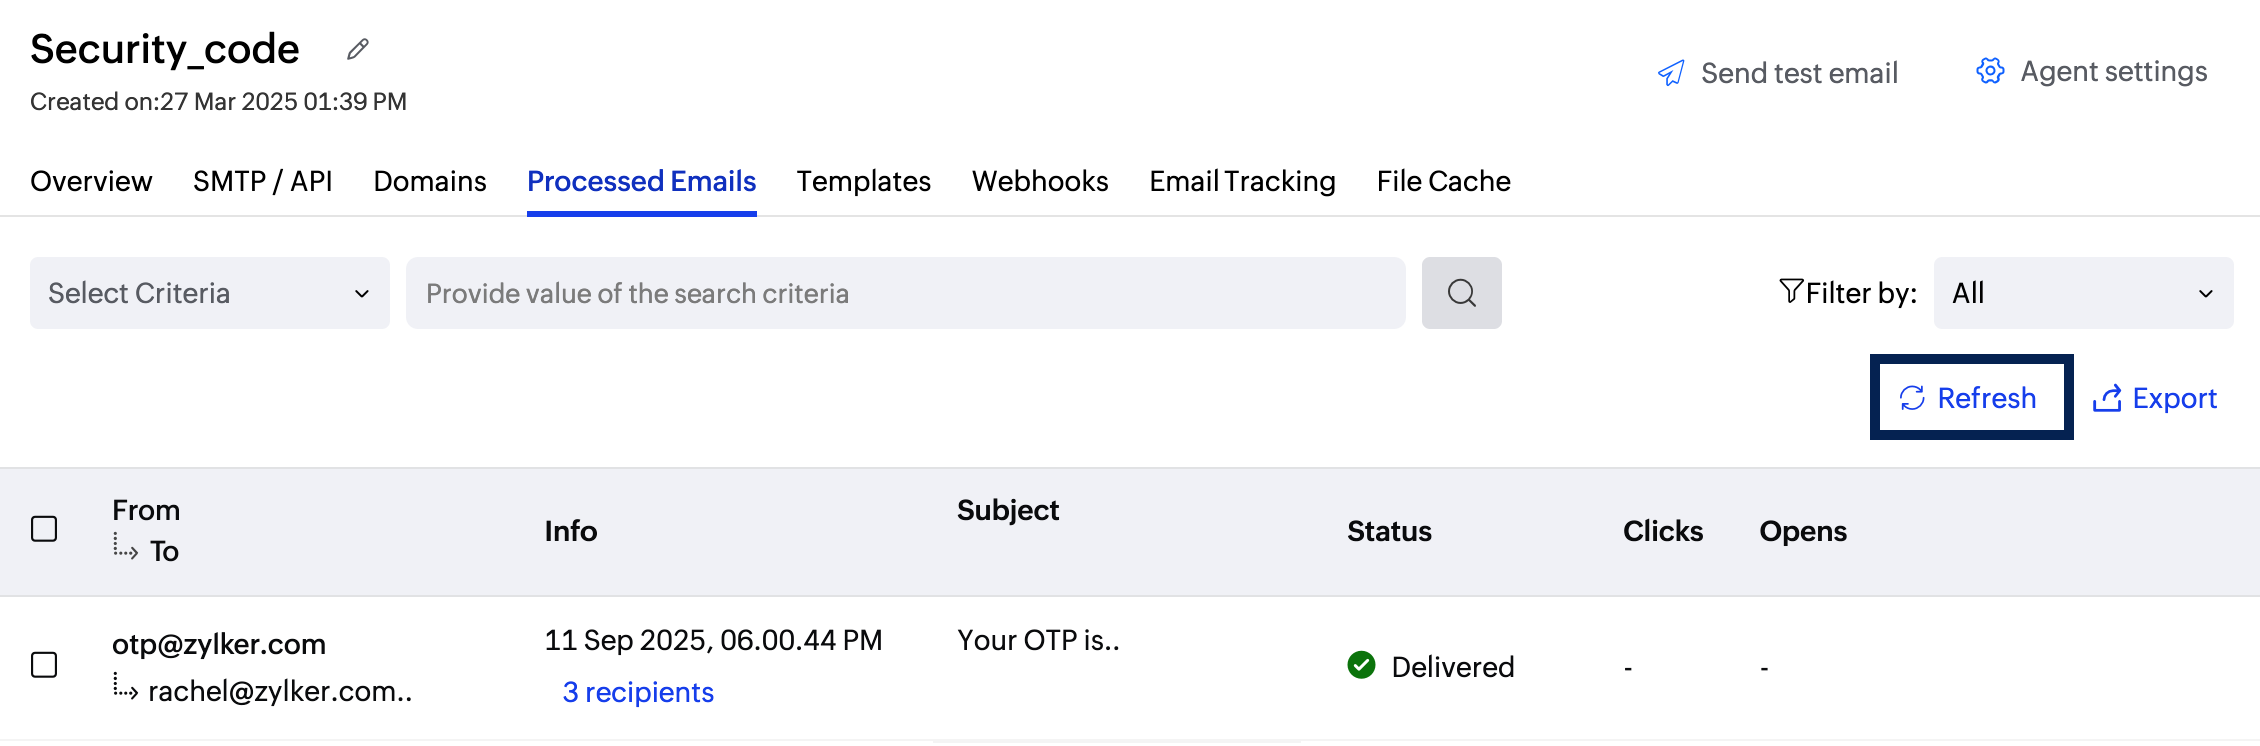Open the Webhooks tab
Image resolution: width=2260 pixels, height=746 pixels.
(1040, 181)
